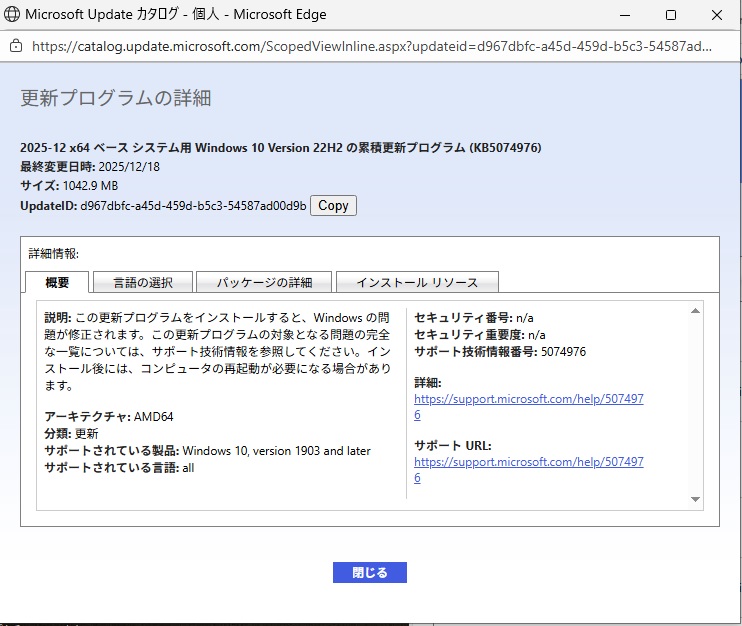Open the 詳細 support.microsoft.com help link

[529, 406]
